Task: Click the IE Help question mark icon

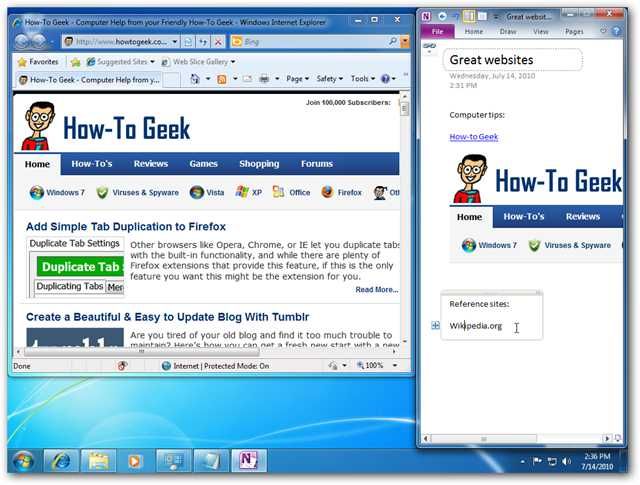Action: pos(385,79)
